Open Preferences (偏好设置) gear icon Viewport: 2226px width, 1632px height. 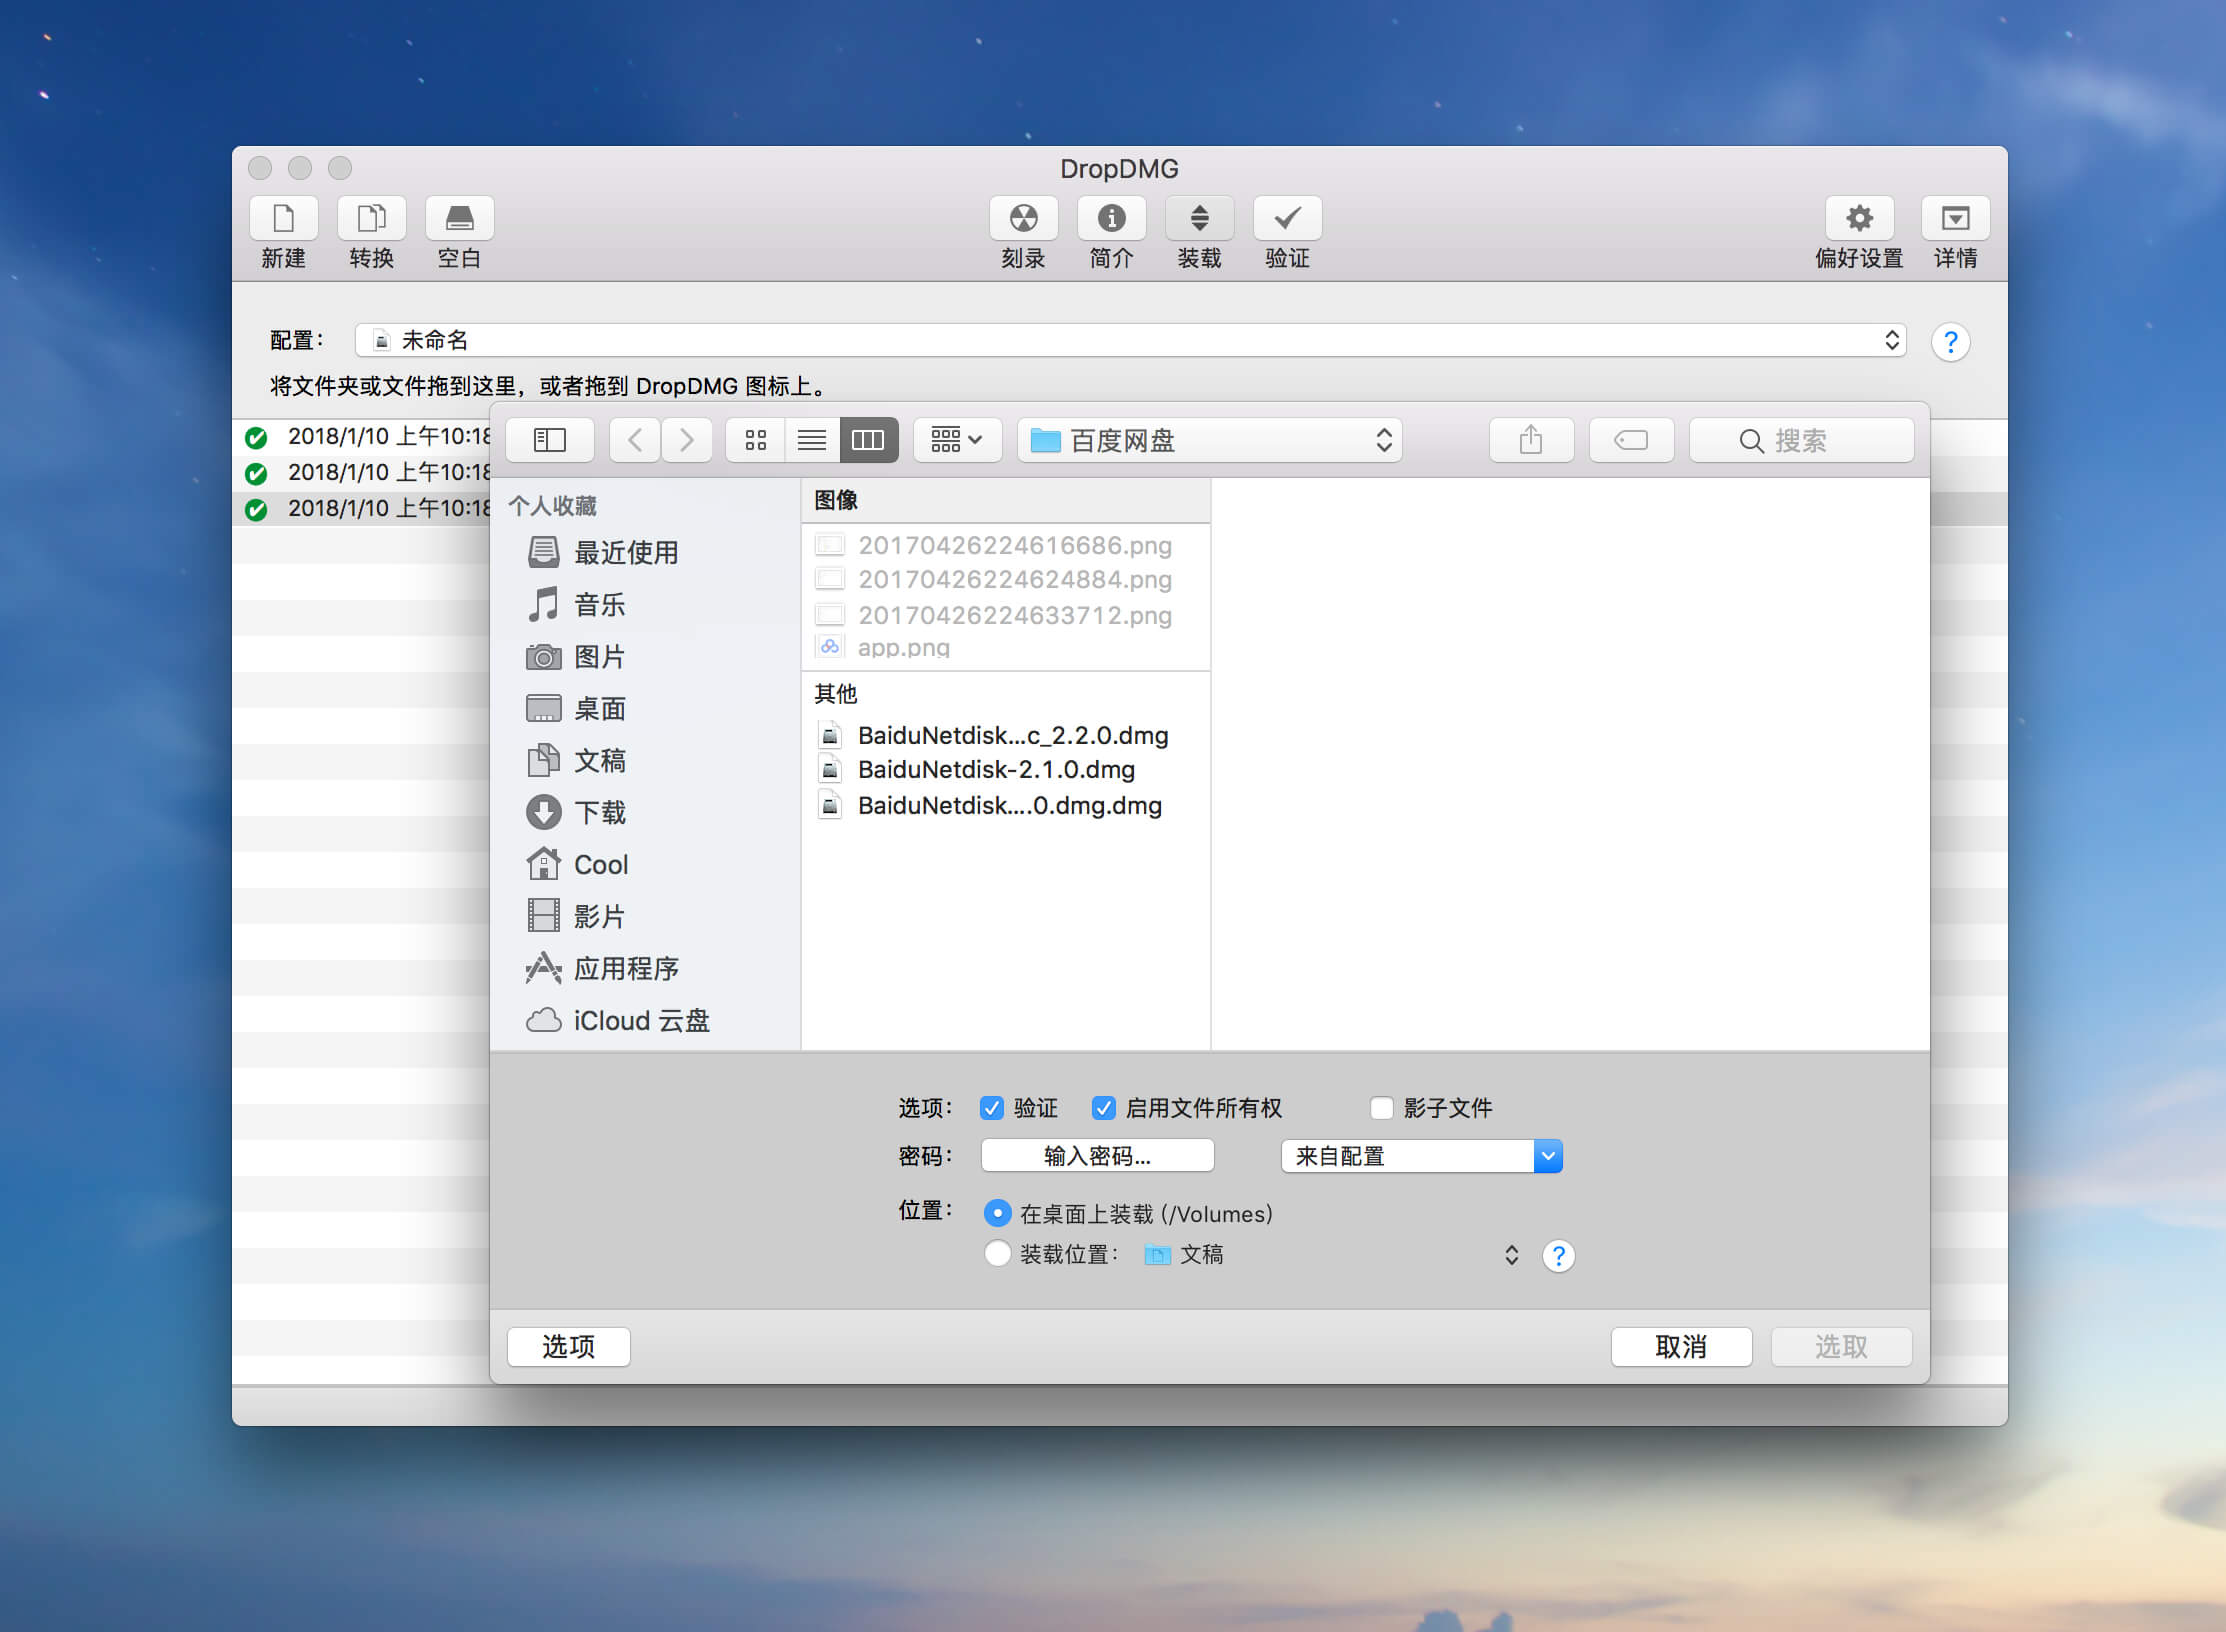pos(1859,218)
